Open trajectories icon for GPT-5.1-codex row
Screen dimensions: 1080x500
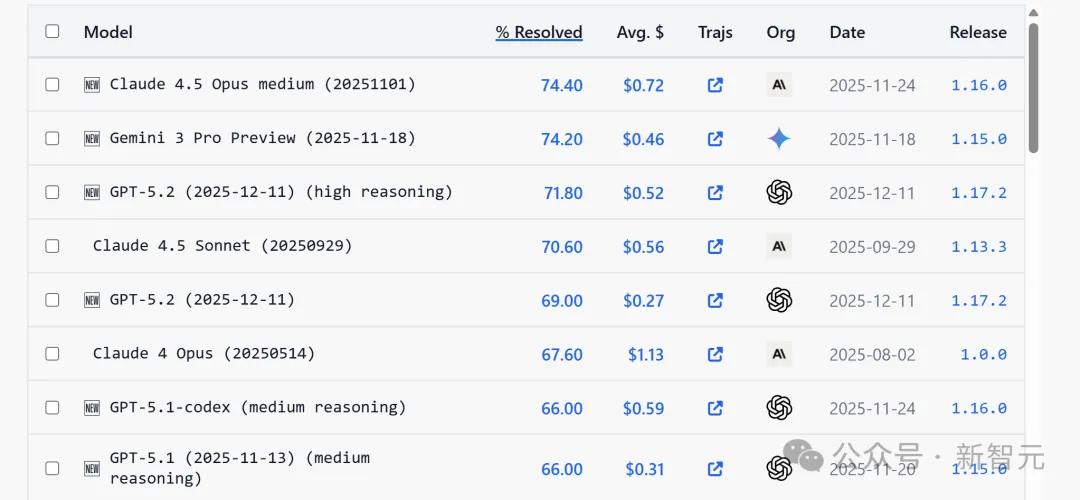point(715,408)
